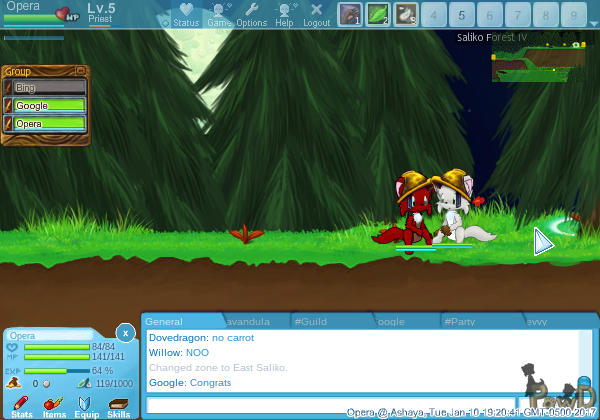Switch to the #Party chat tab
600x420 pixels.
(x=481, y=322)
